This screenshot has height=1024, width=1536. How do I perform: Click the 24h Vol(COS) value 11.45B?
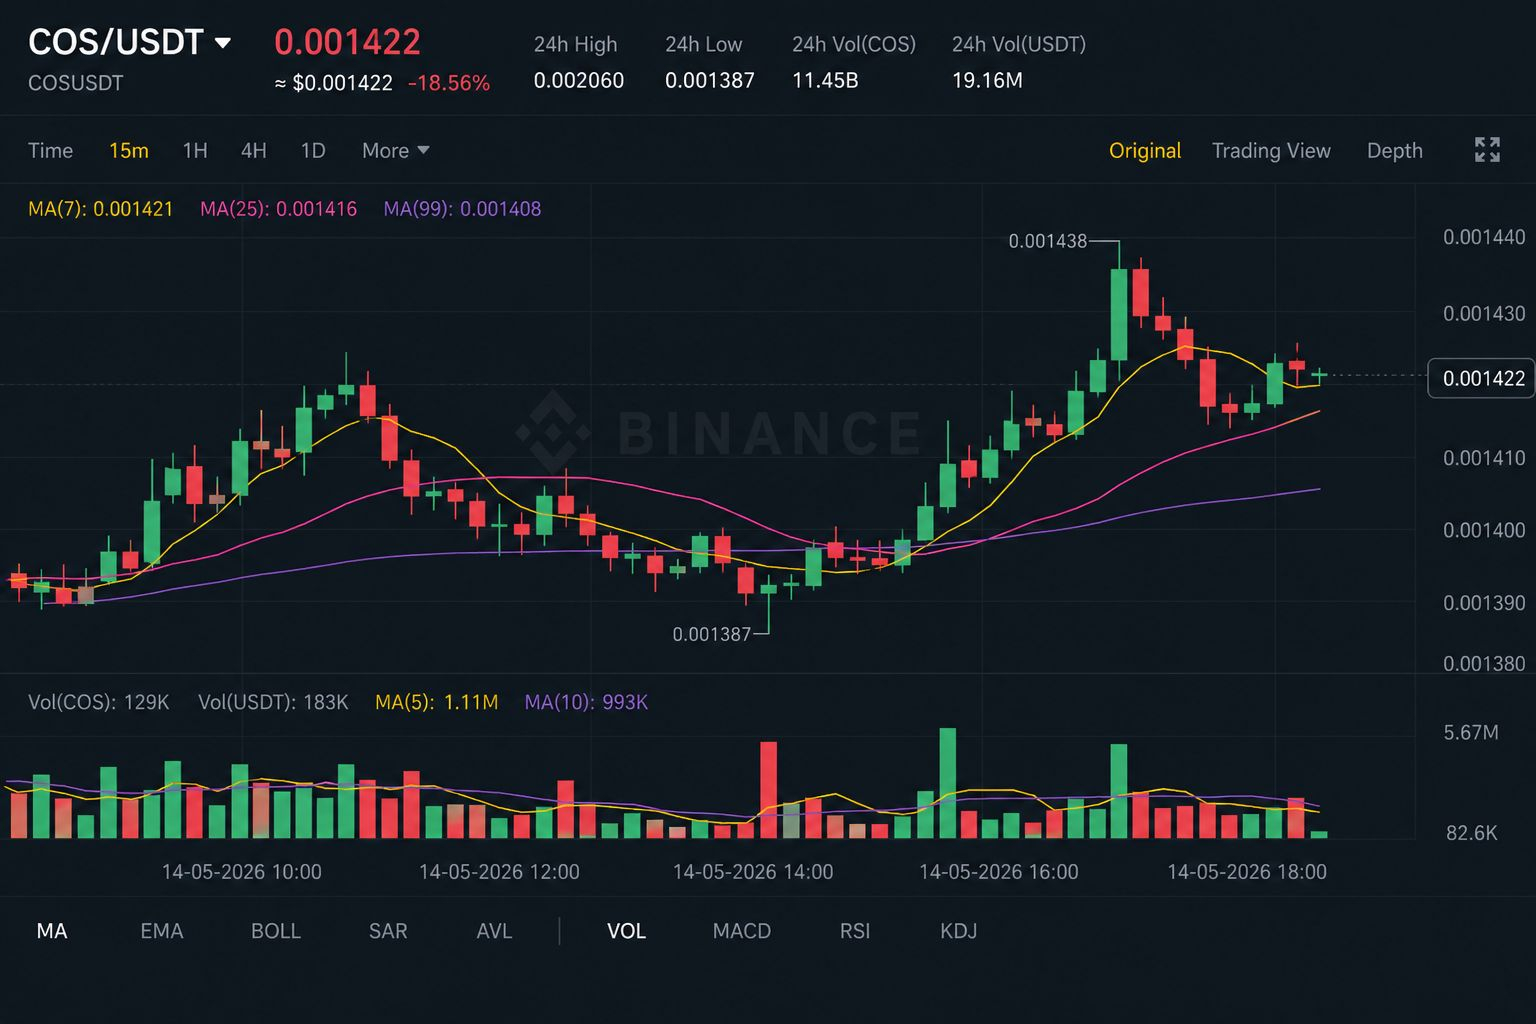825,80
